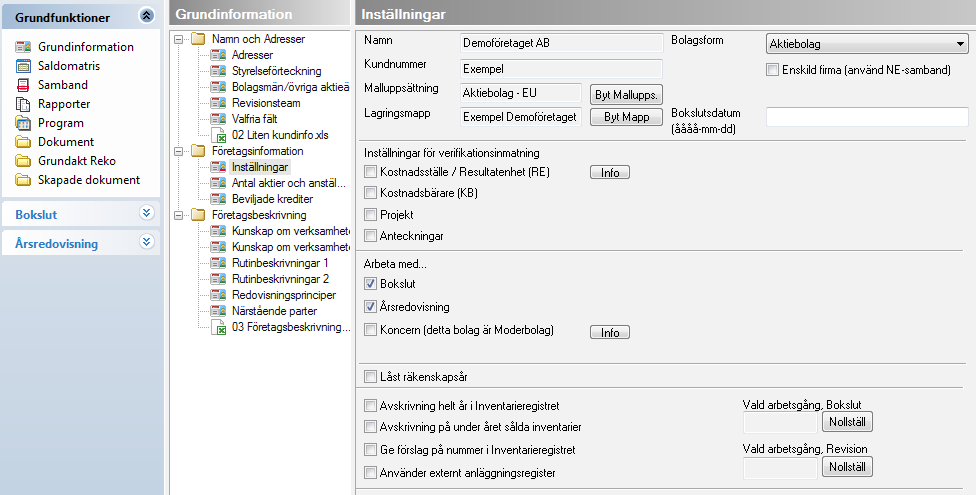The width and height of the screenshot is (976, 495).
Task: Click Antal aktier och anställ... form icon
Action: [x=218, y=183]
